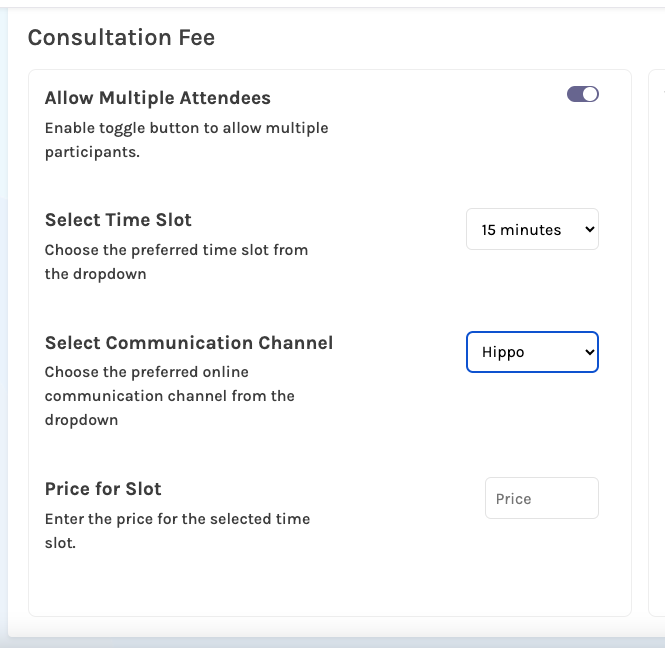Viewport: 665px width, 648px height.
Task: Click the white knob of the attendees toggle
Action: [590, 94]
